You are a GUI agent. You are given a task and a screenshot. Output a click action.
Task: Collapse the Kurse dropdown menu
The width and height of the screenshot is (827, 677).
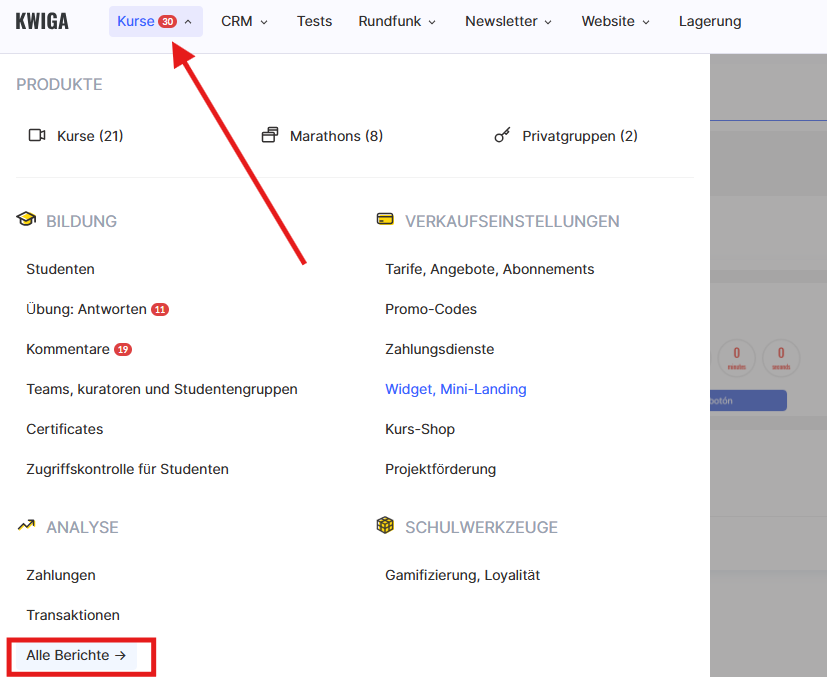click(x=188, y=22)
